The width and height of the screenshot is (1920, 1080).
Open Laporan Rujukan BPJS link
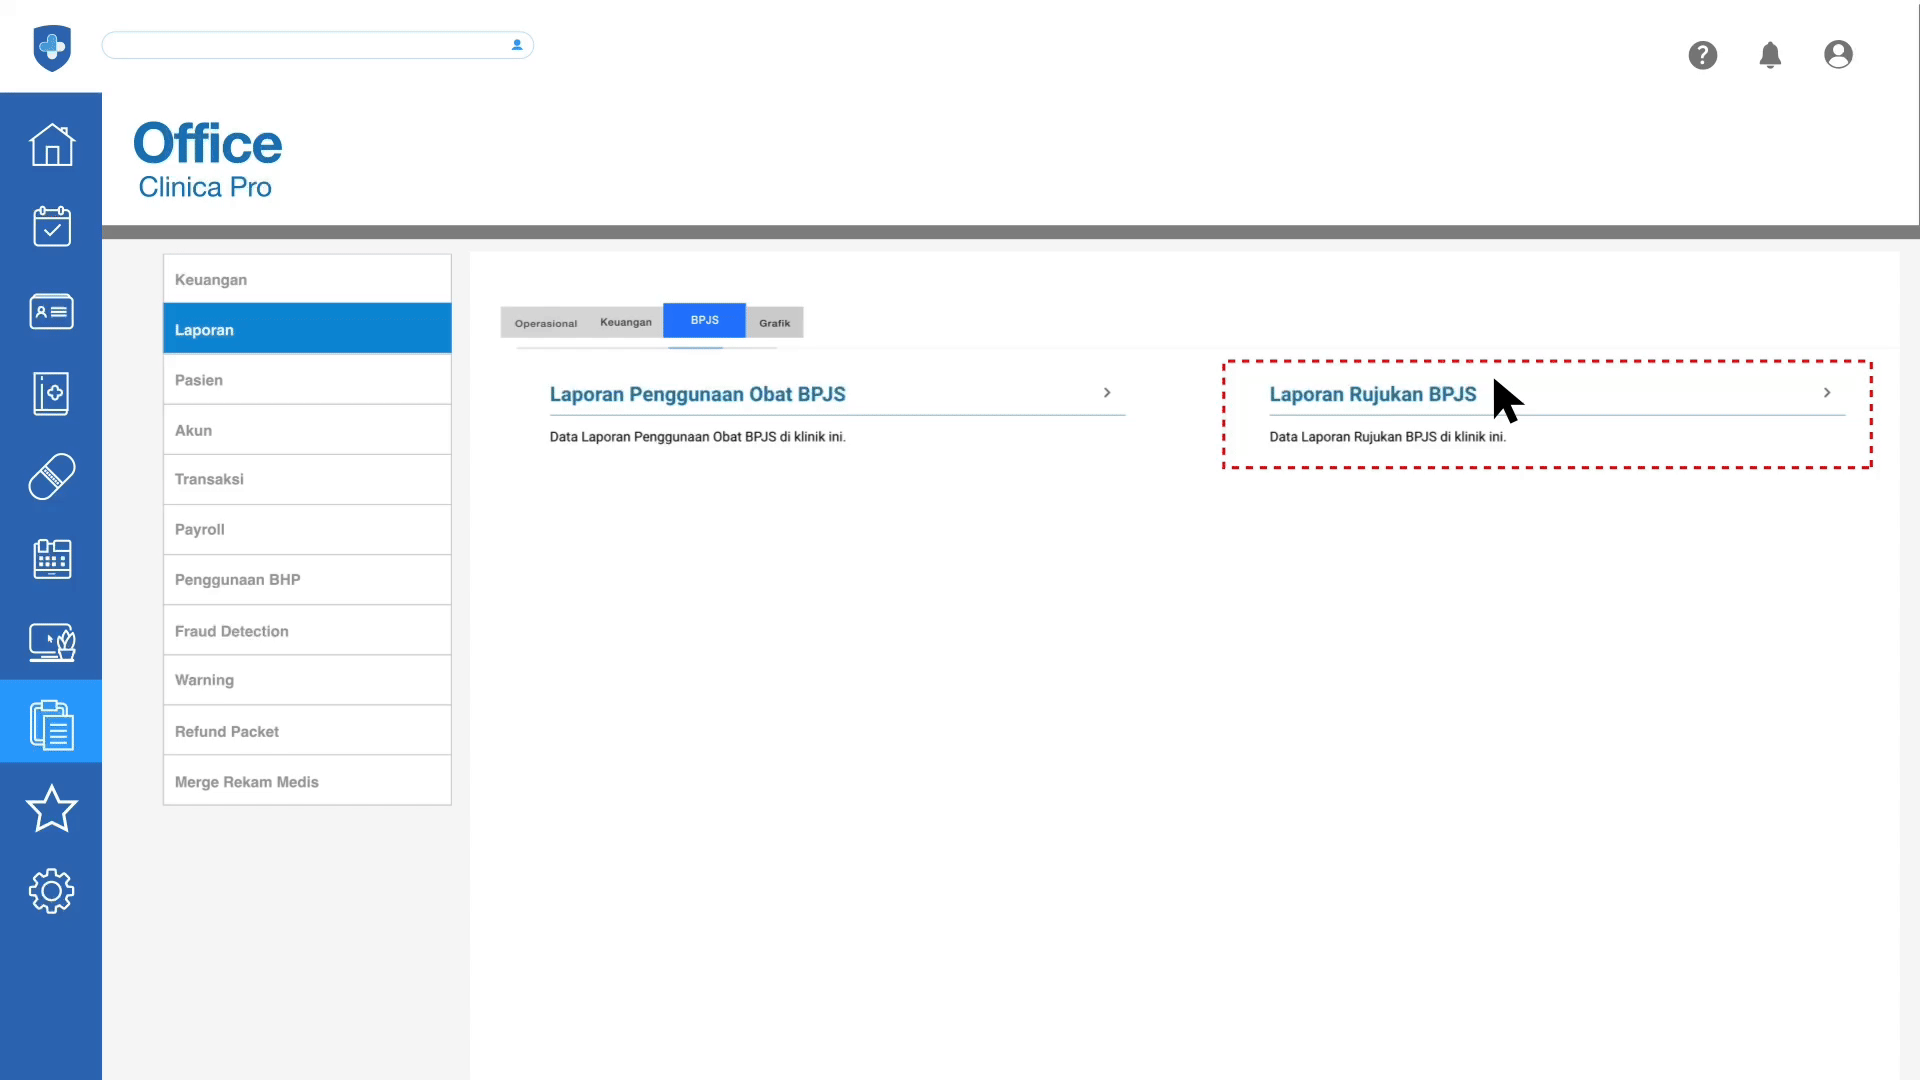pos(1372,394)
